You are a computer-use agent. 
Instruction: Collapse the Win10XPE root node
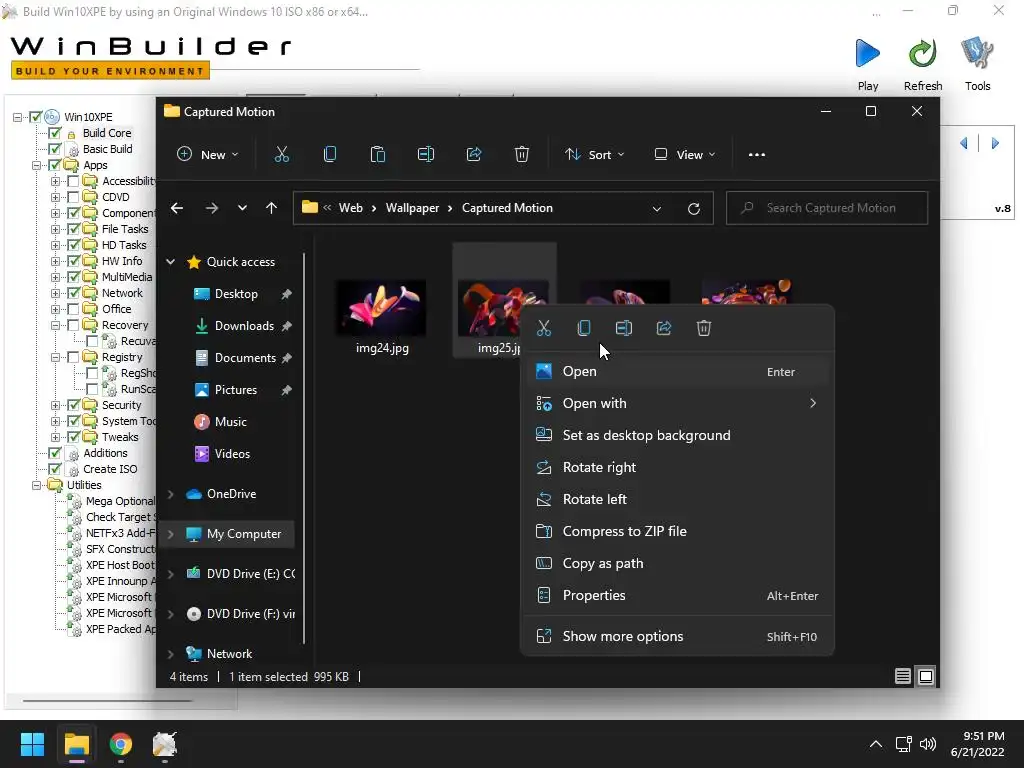coord(18,117)
